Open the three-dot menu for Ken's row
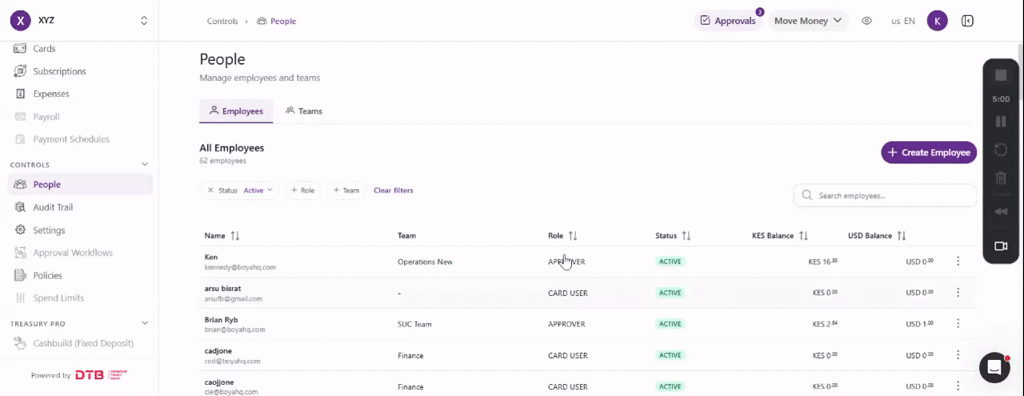Viewport: 1024px width, 396px height. click(958, 261)
